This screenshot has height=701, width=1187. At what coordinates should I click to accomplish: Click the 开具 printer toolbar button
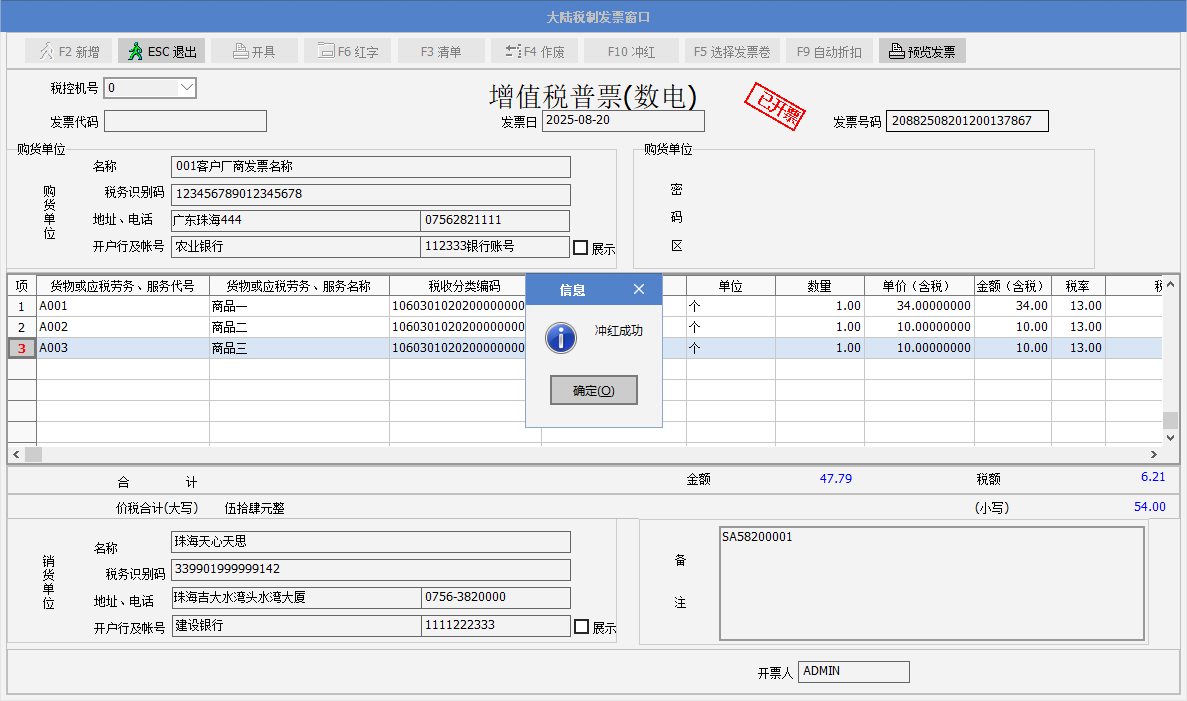pyautogui.click(x=253, y=51)
